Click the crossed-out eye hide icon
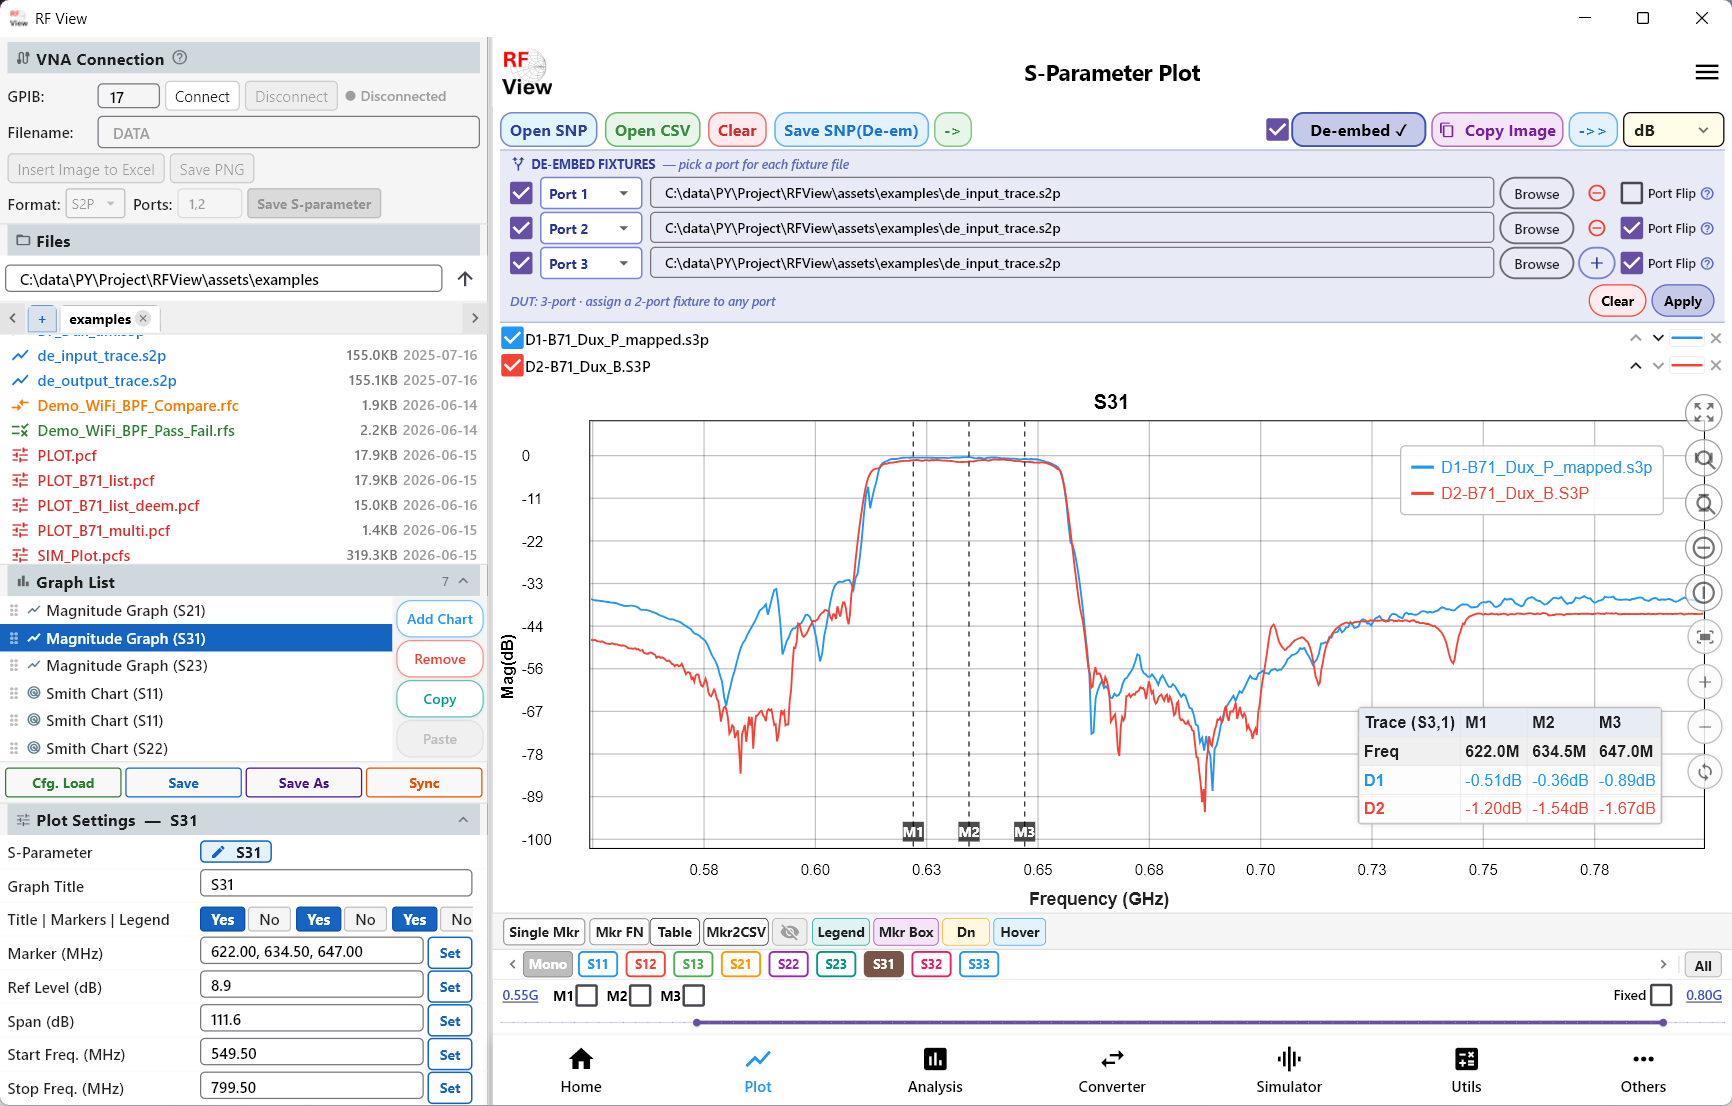 pyautogui.click(x=790, y=932)
